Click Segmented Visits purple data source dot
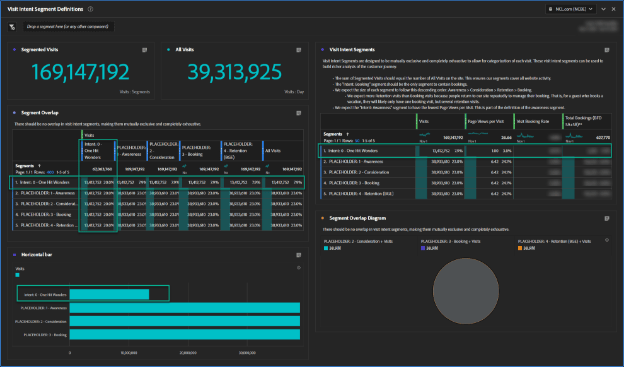624x367 pixels. pyautogui.click(x=14, y=49)
